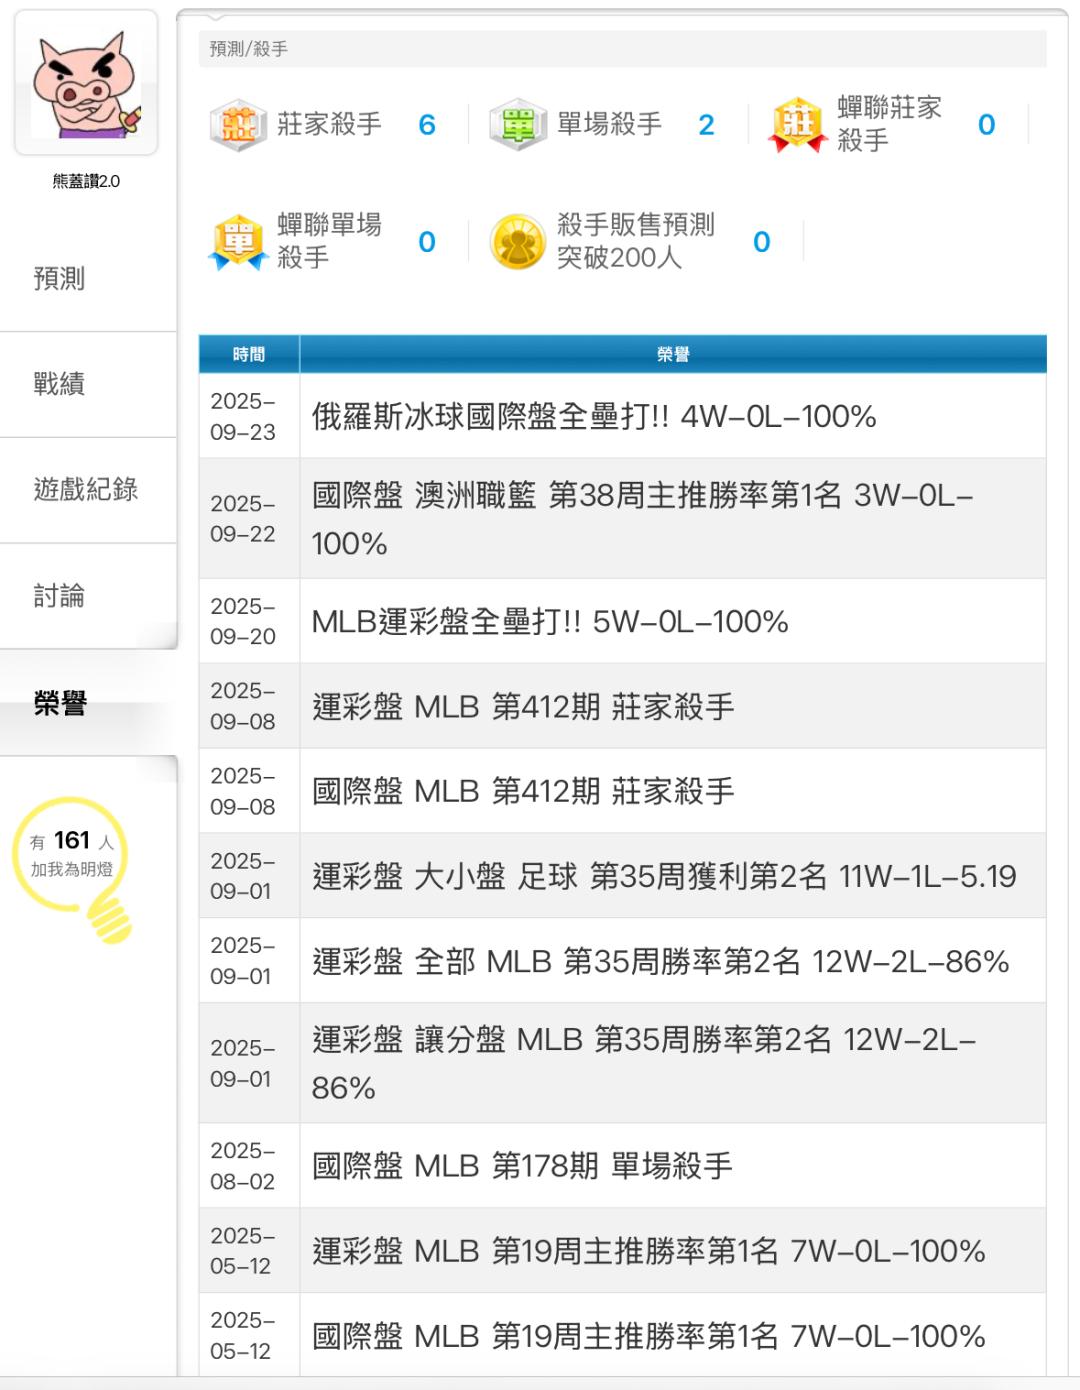
Task: Open the 戰績 sidebar tab
Action: (x=88, y=384)
